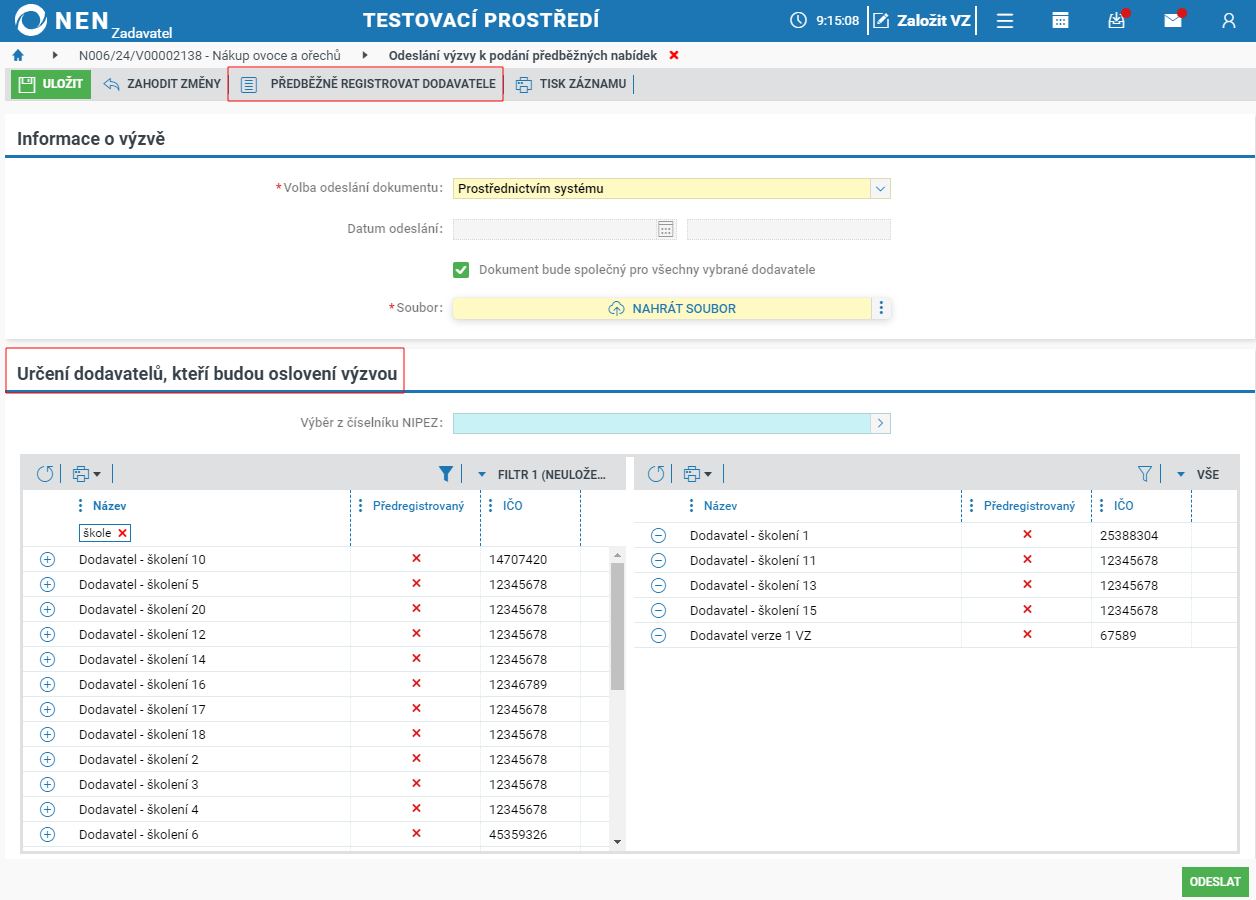Click the filter funnel icon in right table
1256x900 pixels.
[1145, 474]
